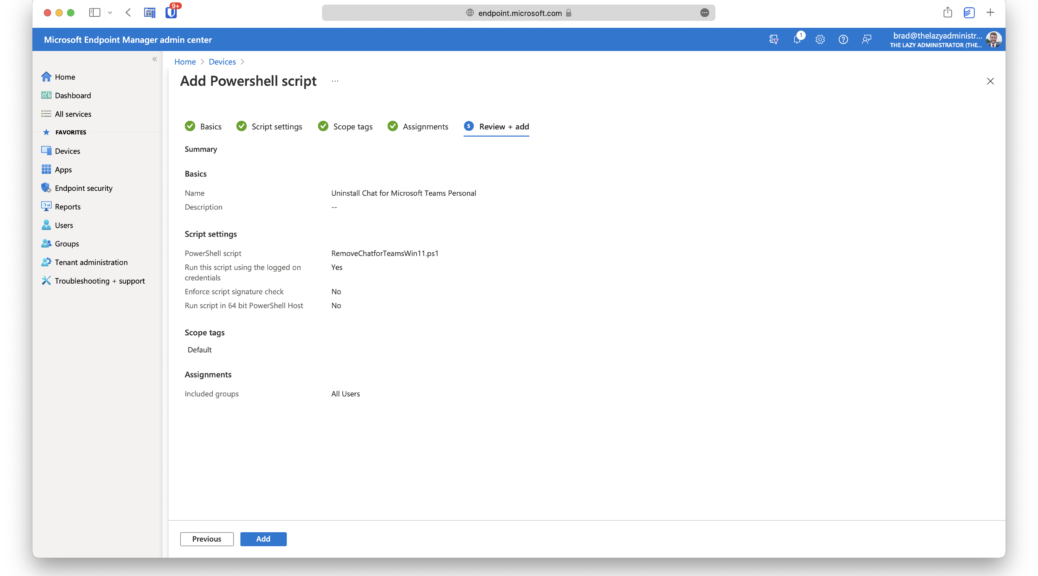Follow the Home breadcrumb link

click(185, 62)
